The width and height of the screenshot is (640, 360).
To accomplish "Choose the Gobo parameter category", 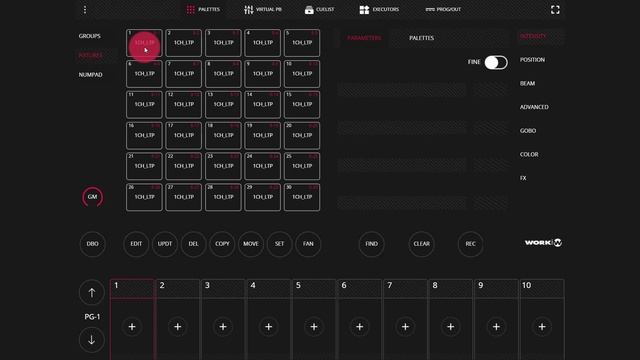I will click(x=528, y=131).
